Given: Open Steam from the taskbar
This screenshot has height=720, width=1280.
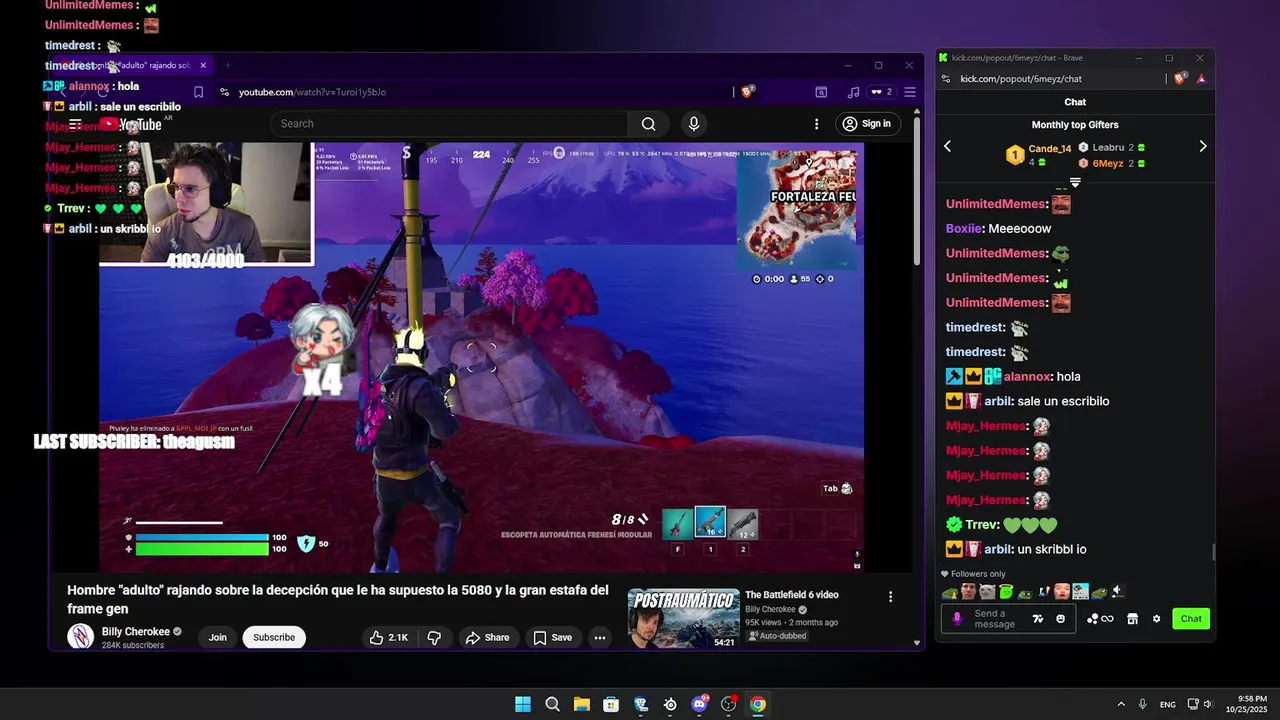Looking at the screenshot, I should [x=670, y=704].
